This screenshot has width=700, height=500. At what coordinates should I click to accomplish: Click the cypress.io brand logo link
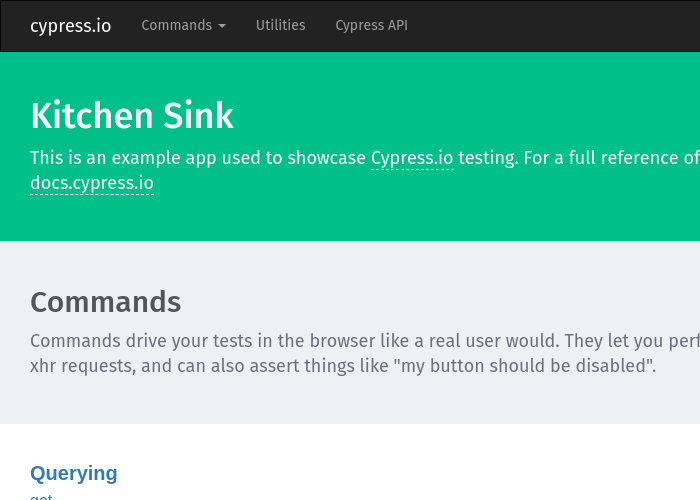coord(71,26)
